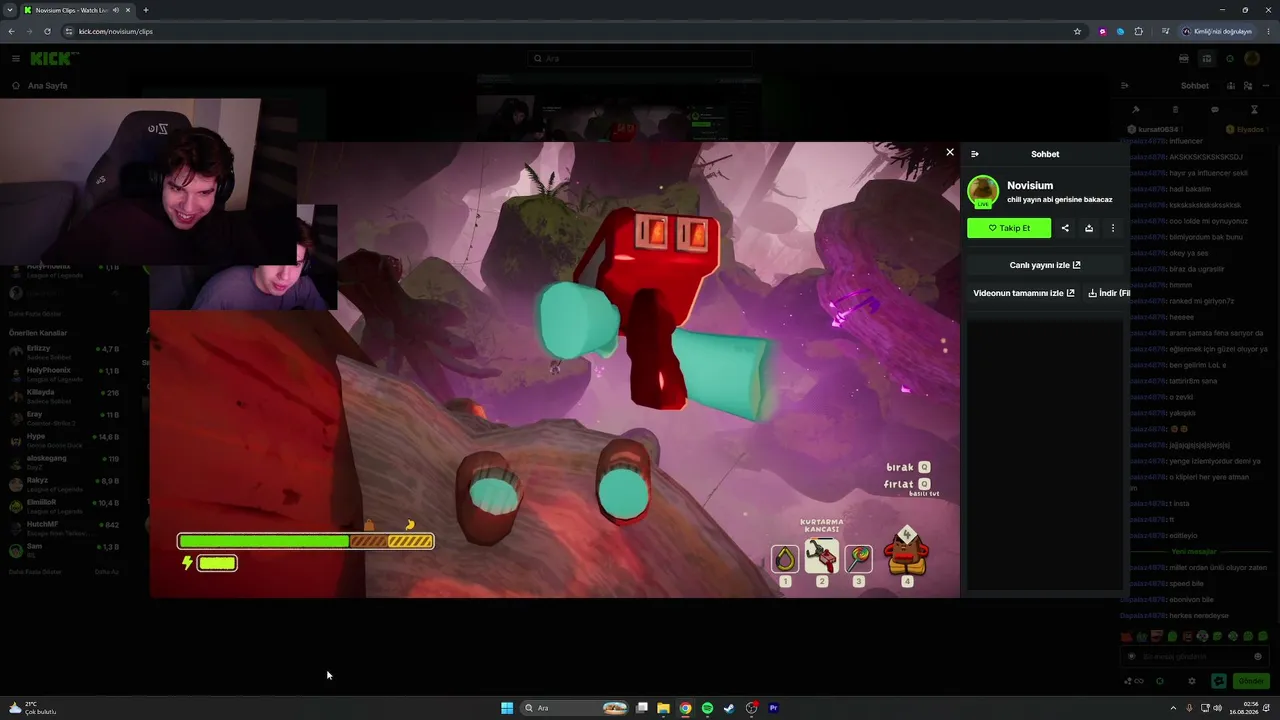Image resolution: width=1280 pixels, height=720 pixels.
Task: Open Novisium's profile avatar
Action: pos(983,191)
